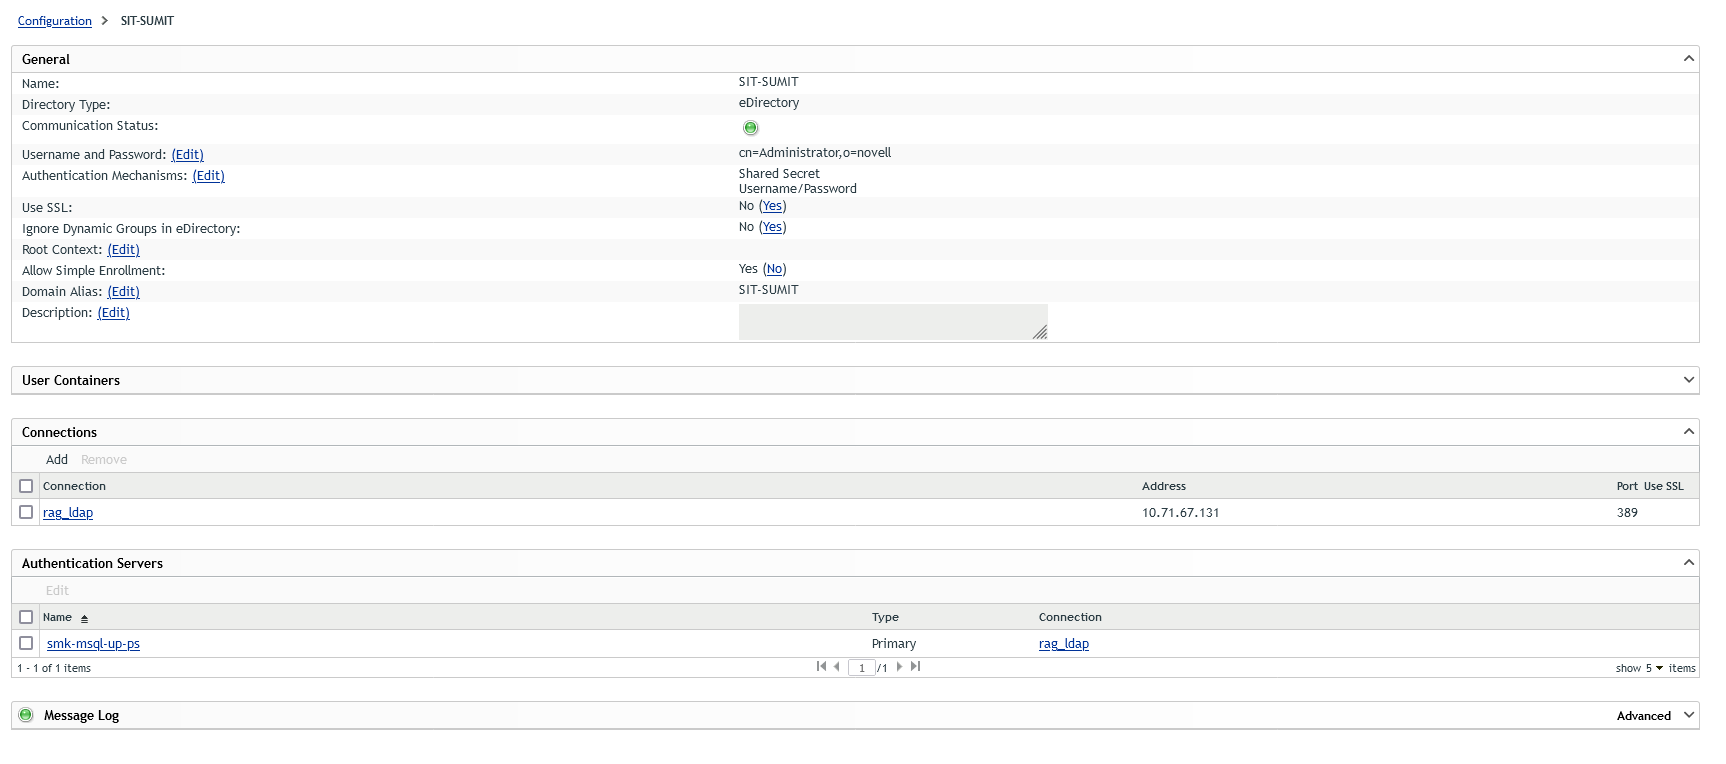The image size is (1726, 764).
Task: Click the green Message Log status icon
Action: click(26, 715)
